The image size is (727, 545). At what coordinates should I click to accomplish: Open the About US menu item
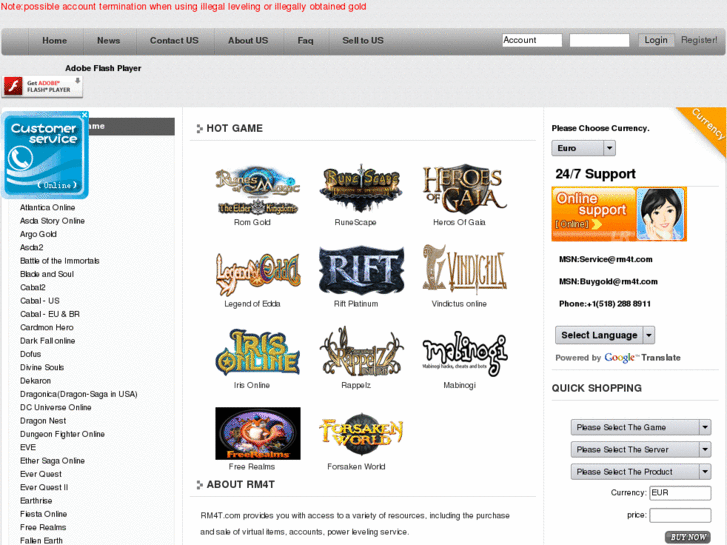click(248, 41)
